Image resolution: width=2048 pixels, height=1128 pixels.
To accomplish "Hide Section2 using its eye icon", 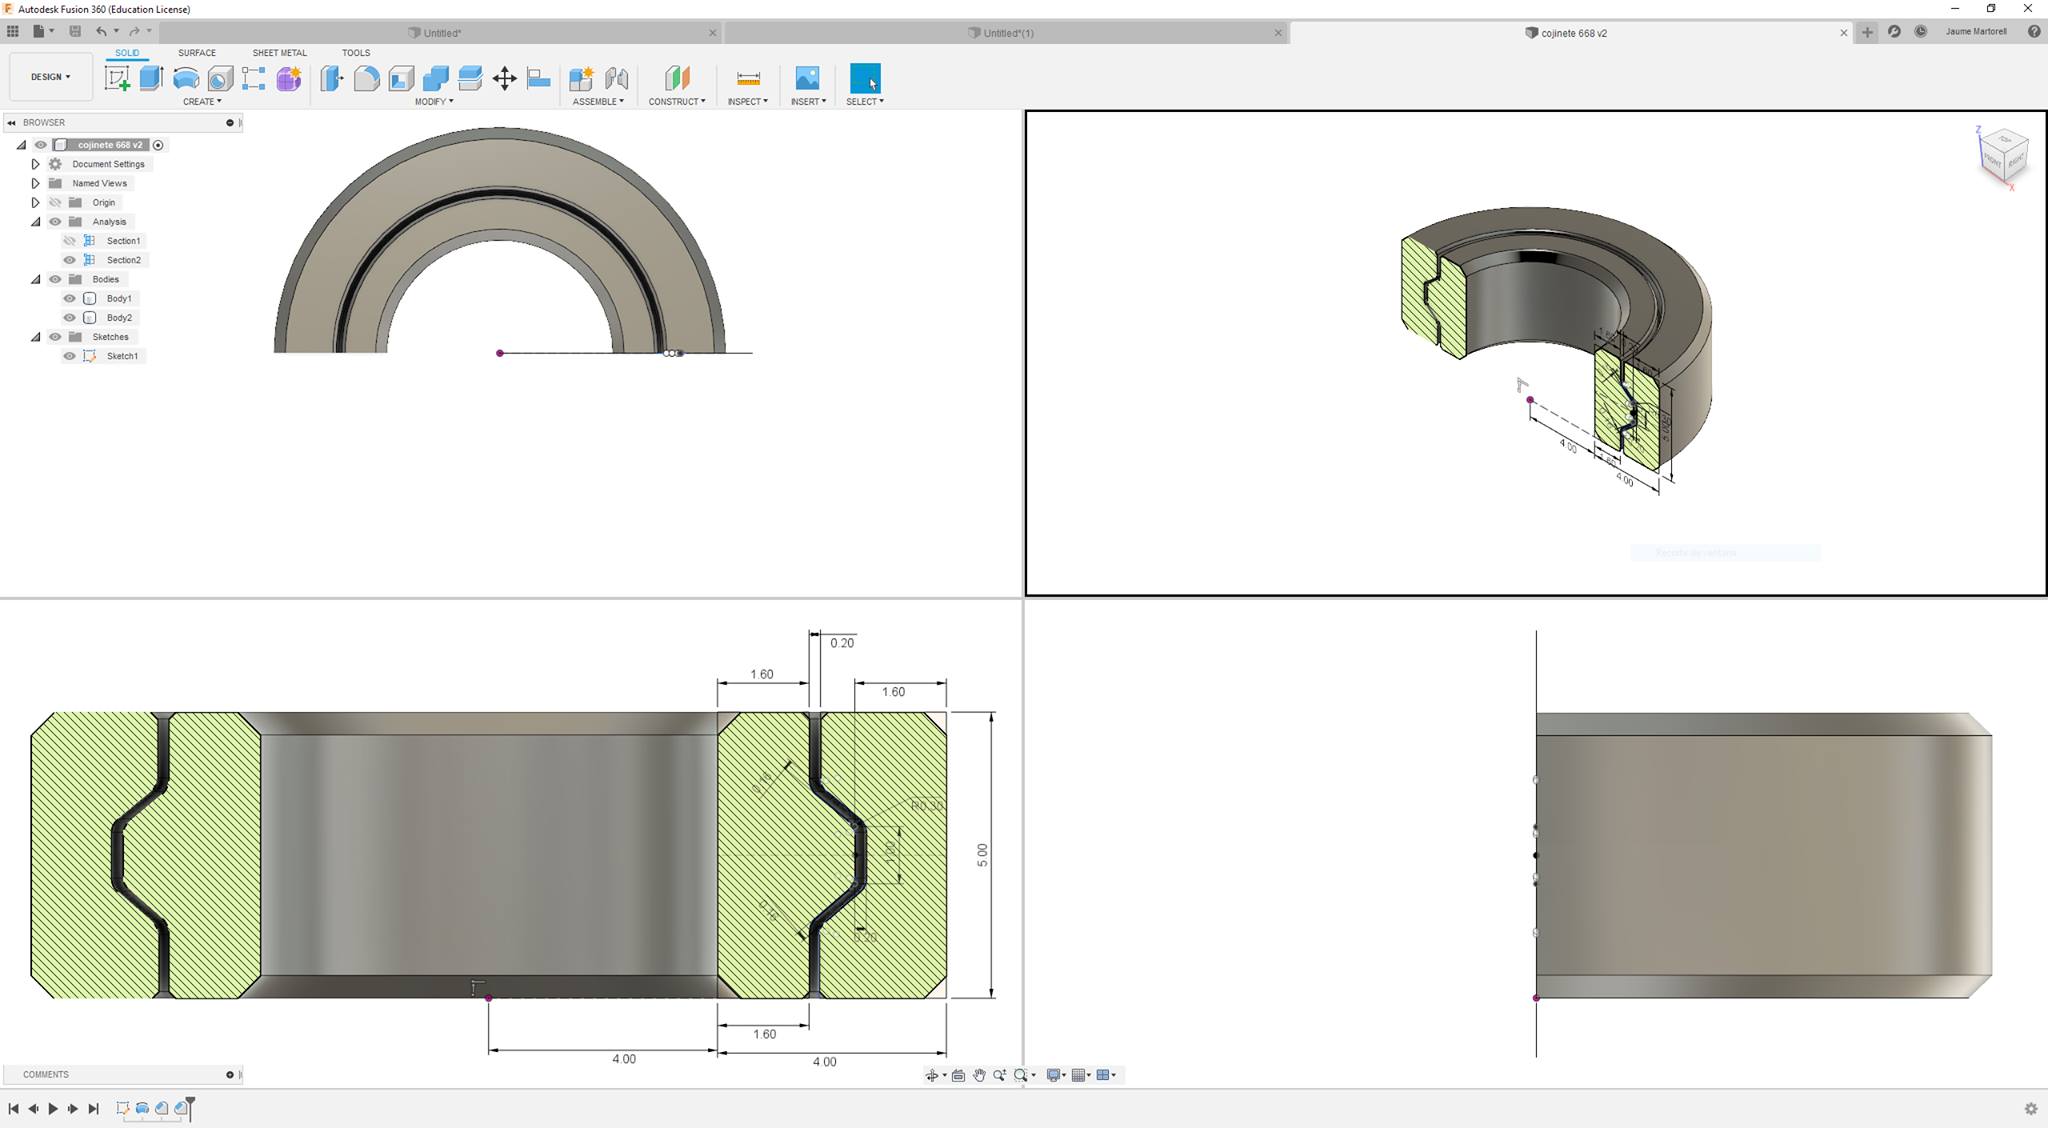I will [x=70, y=260].
